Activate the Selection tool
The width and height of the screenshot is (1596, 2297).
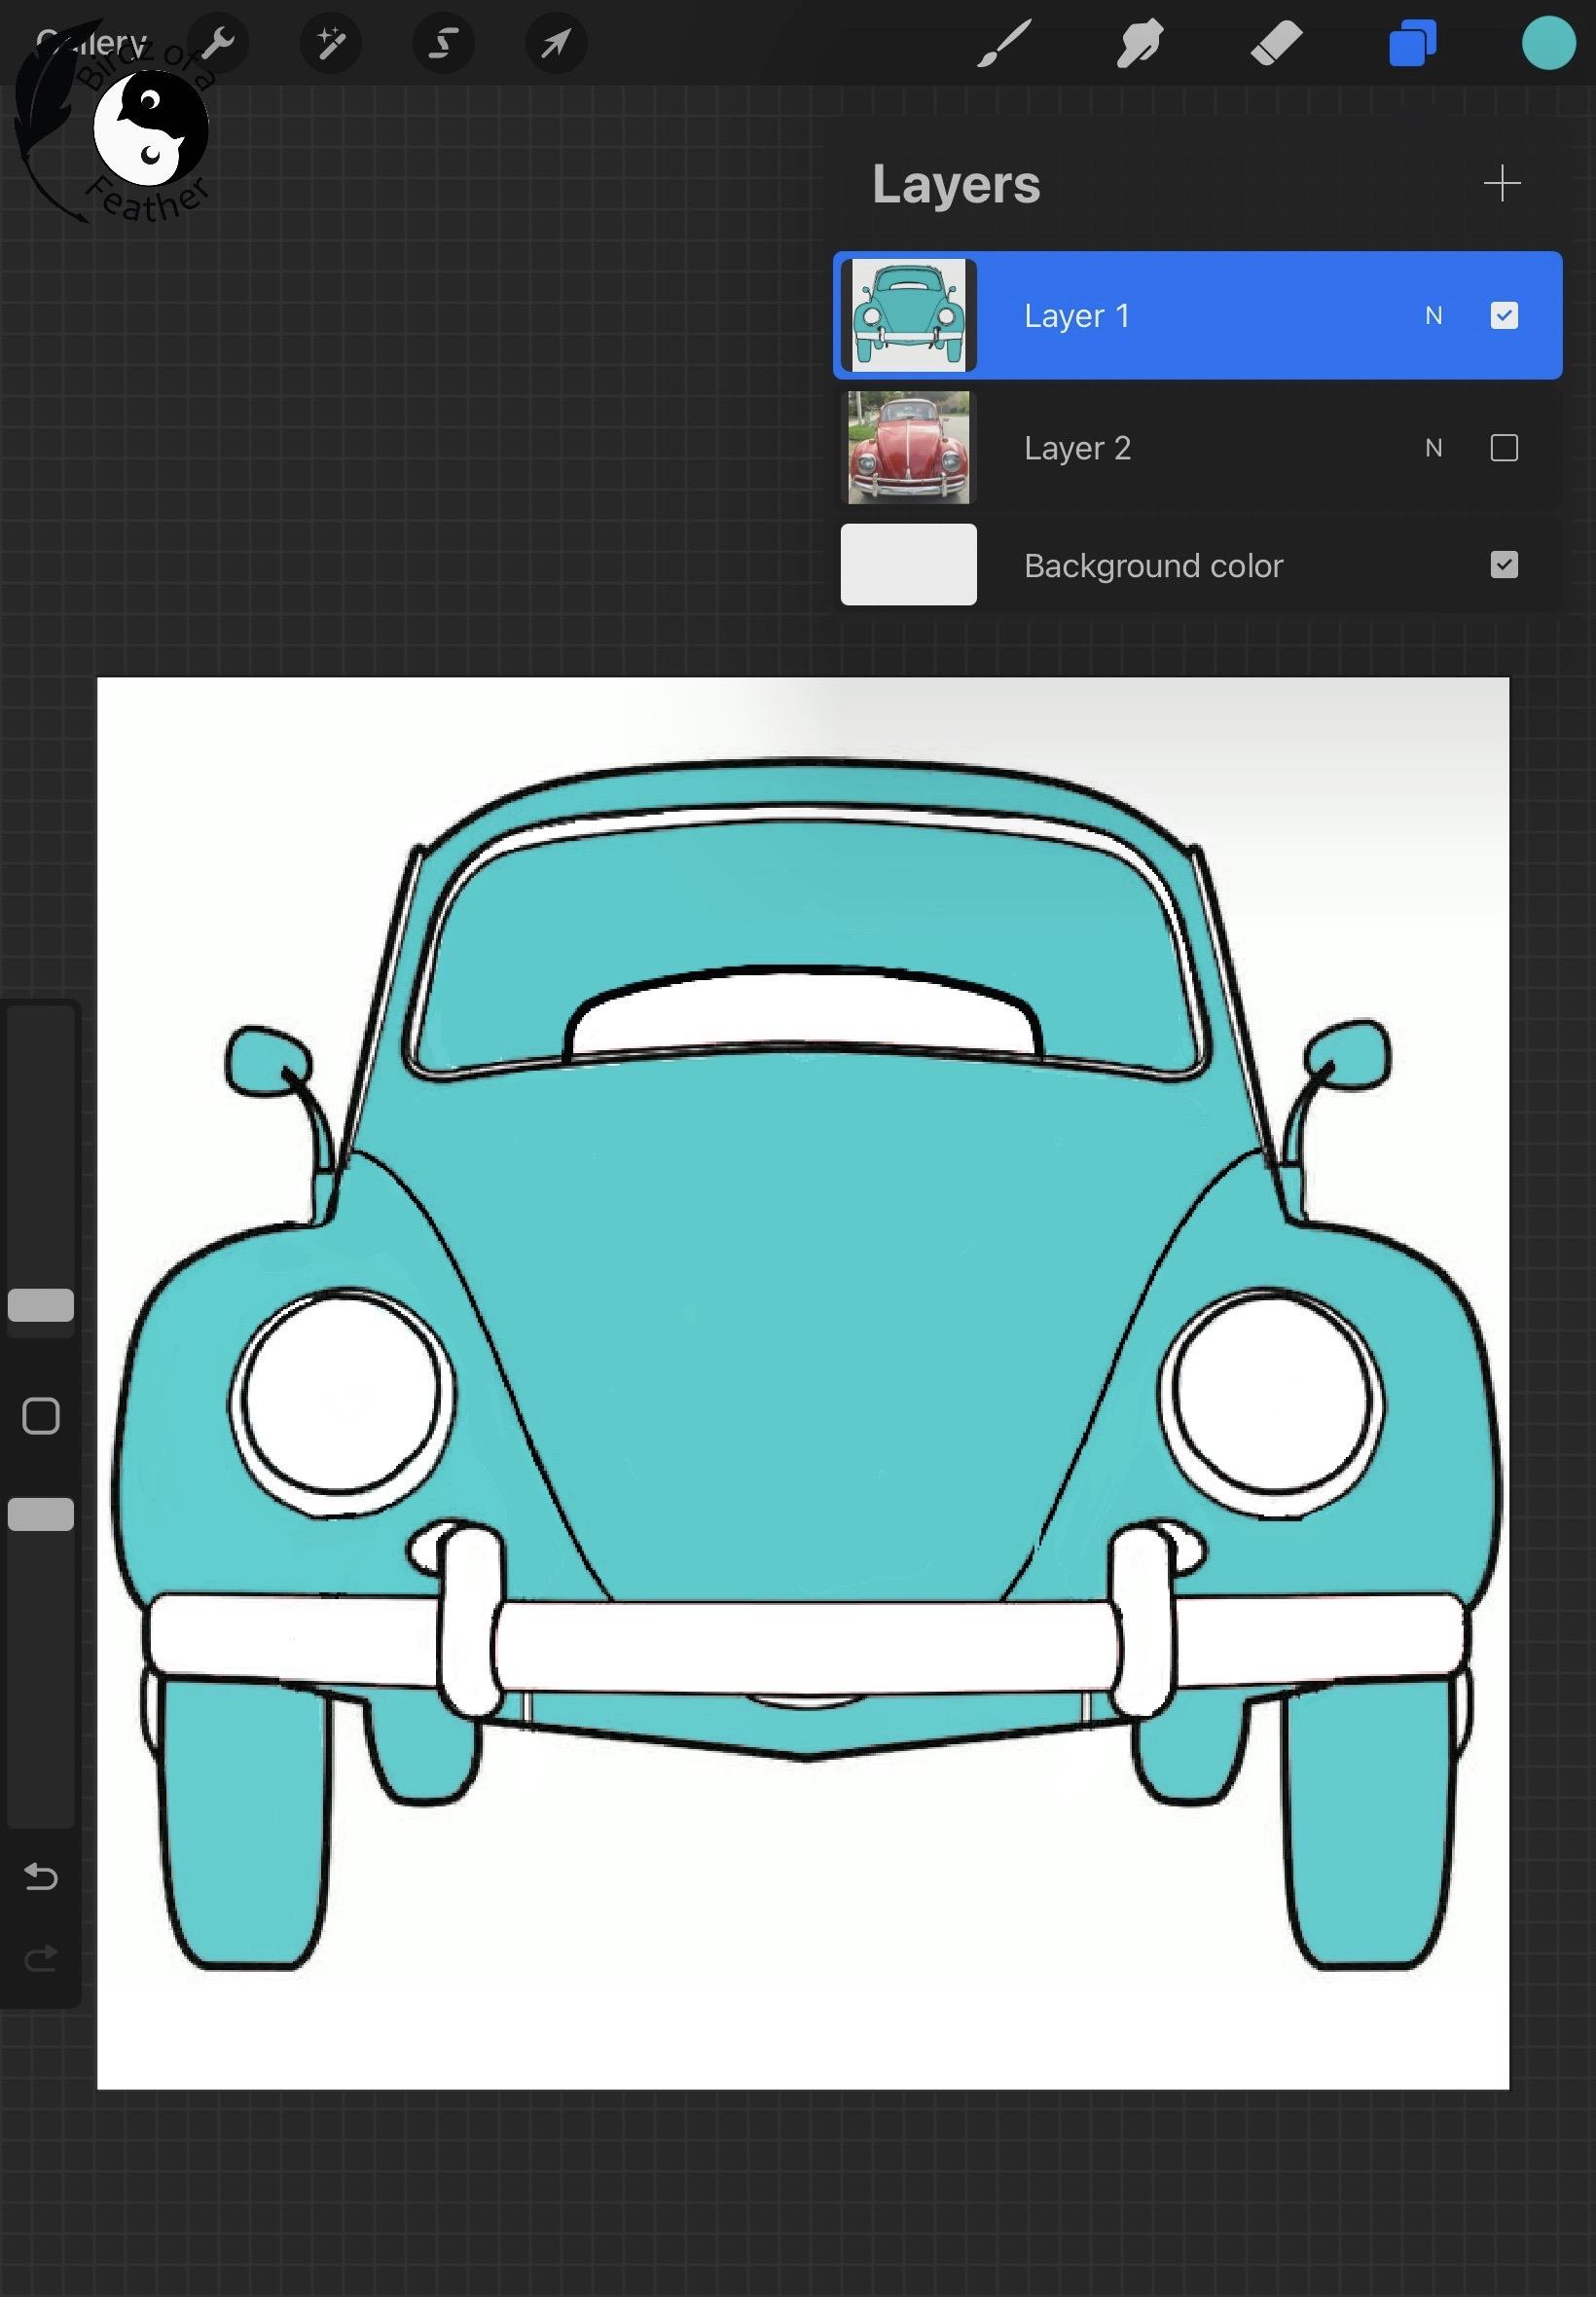443,43
